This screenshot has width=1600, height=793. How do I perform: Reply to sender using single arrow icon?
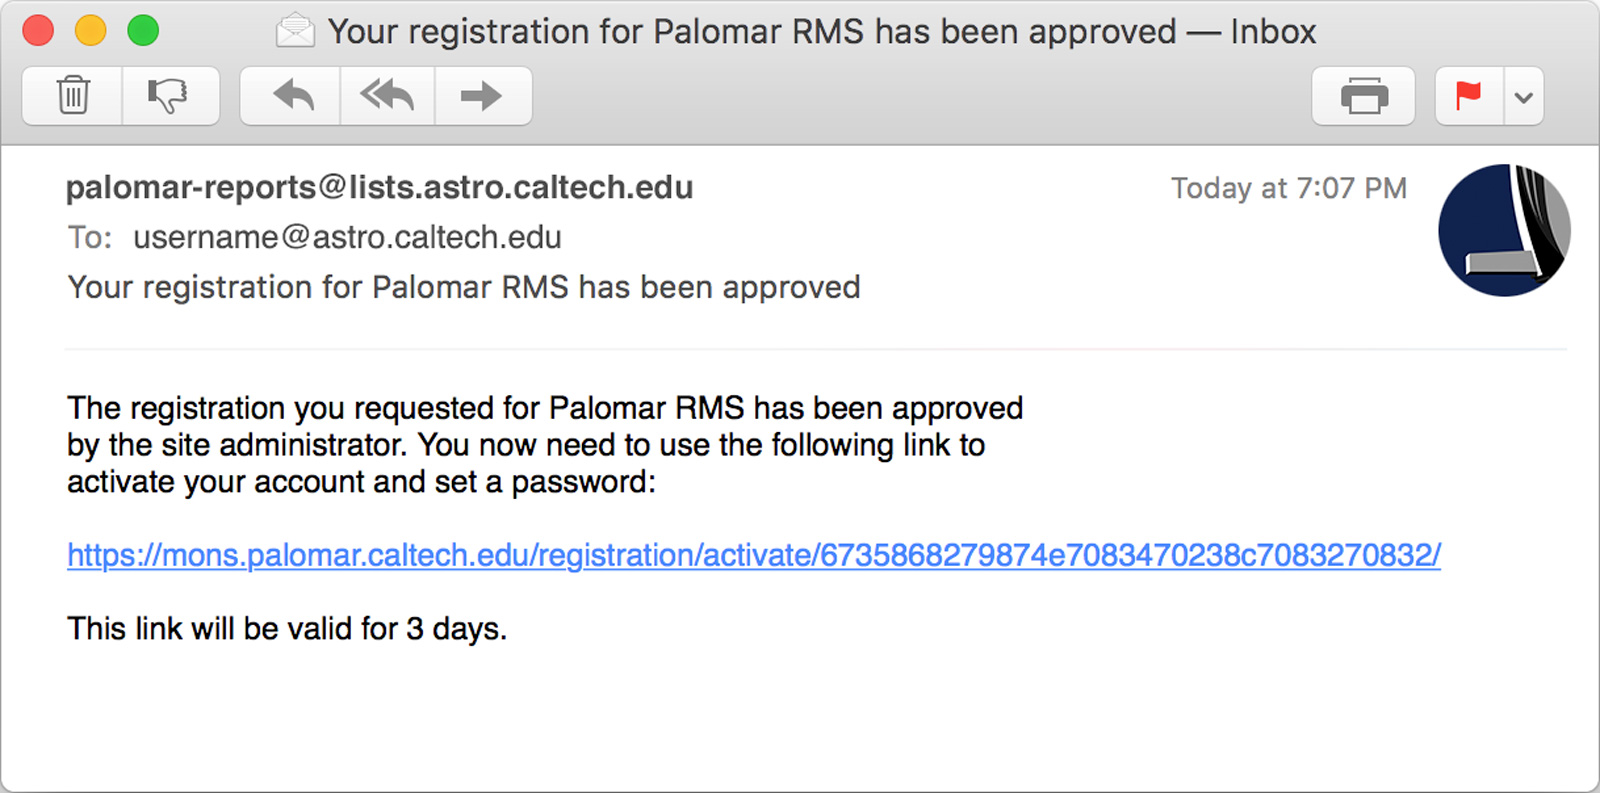(x=291, y=96)
